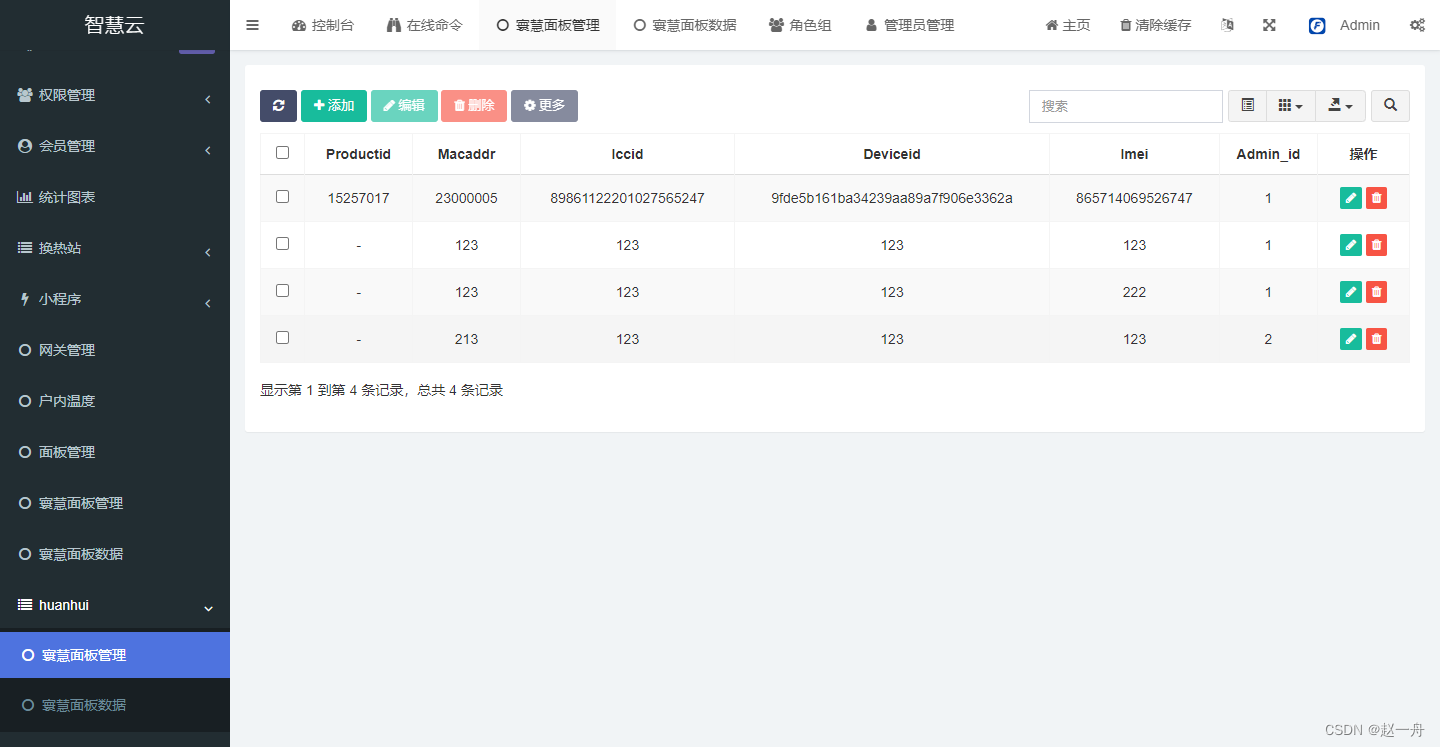Tick the select-all checkbox in table header
This screenshot has width=1440, height=747.
pos(282,153)
